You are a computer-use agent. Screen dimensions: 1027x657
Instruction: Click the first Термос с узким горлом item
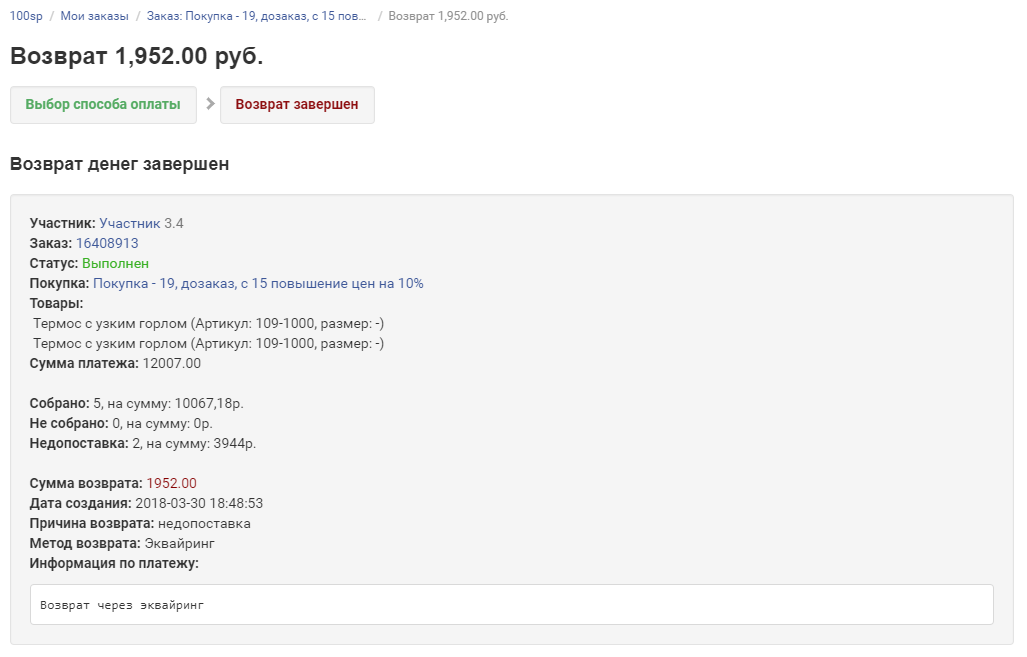point(208,323)
